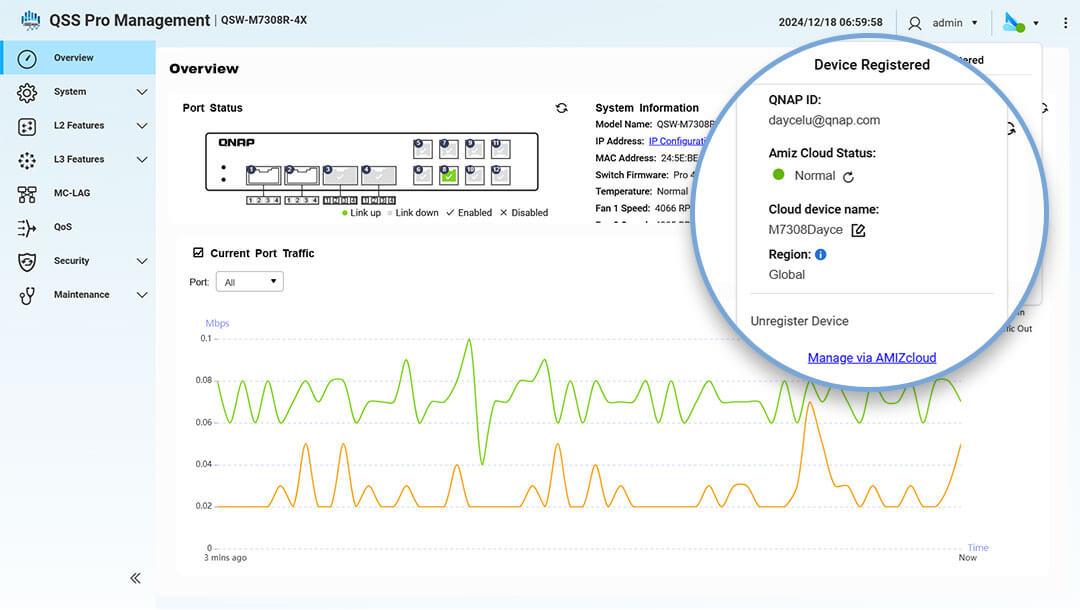Click the Manage via AMIZcloud link

coord(872,357)
